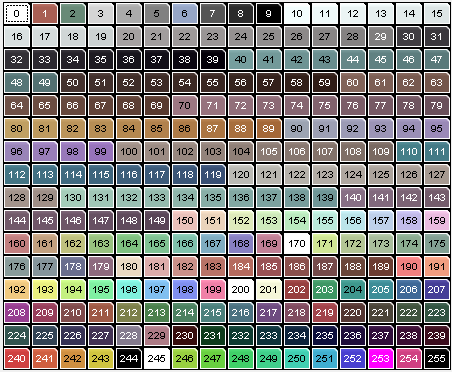Select color swatch number 0
The height and width of the screenshot is (372, 452).
(x=17, y=13)
